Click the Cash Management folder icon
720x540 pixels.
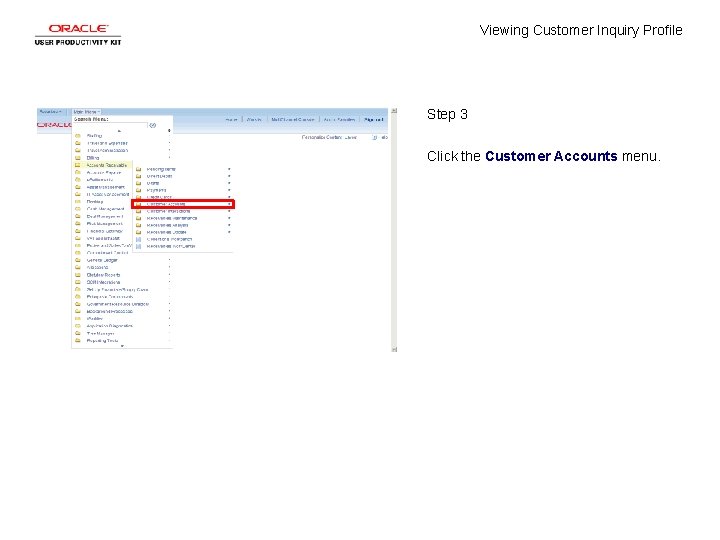point(78,209)
